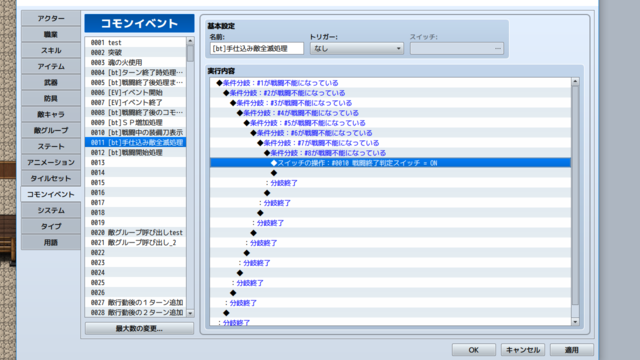Select the 条件分岐 #2が戦闘不能 command line
This screenshot has height=360, width=640.
coord(391,93)
